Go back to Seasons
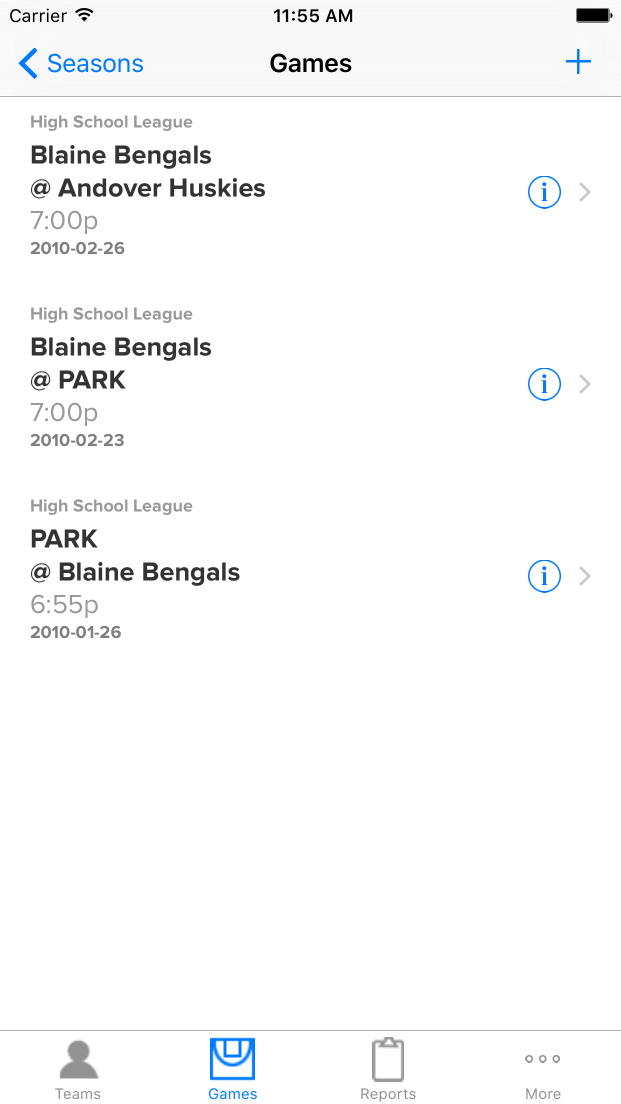The image size is (621, 1104). click(x=95, y=64)
